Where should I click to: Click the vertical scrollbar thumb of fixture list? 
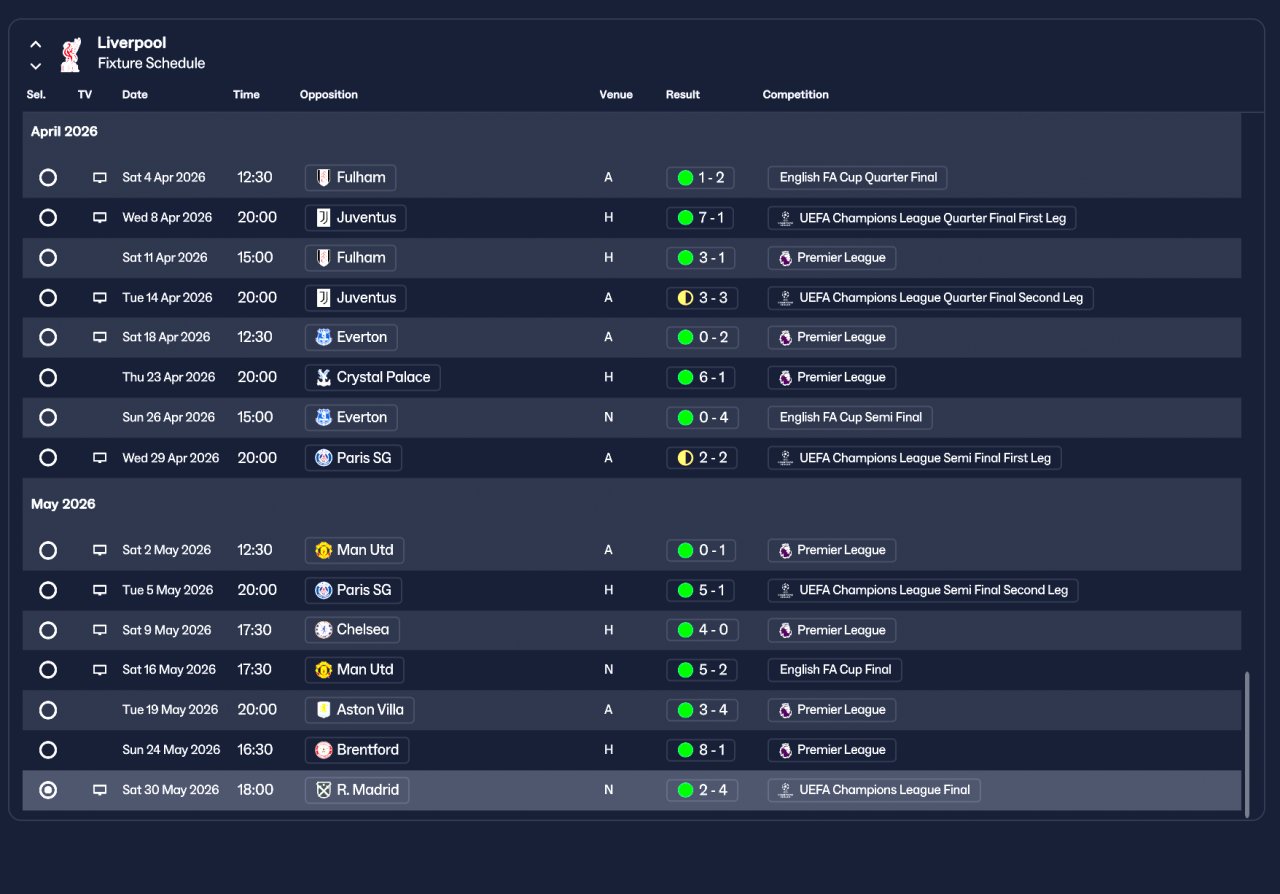click(x=1246, y=745)
